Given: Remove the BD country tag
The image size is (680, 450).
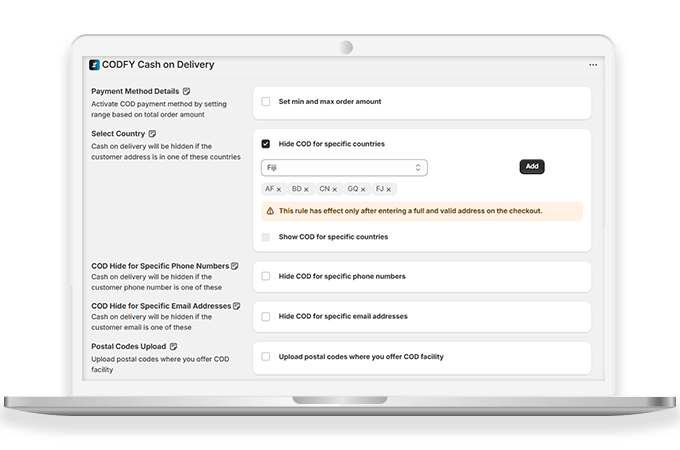Looking at the screenshot, I should (307, 189).
